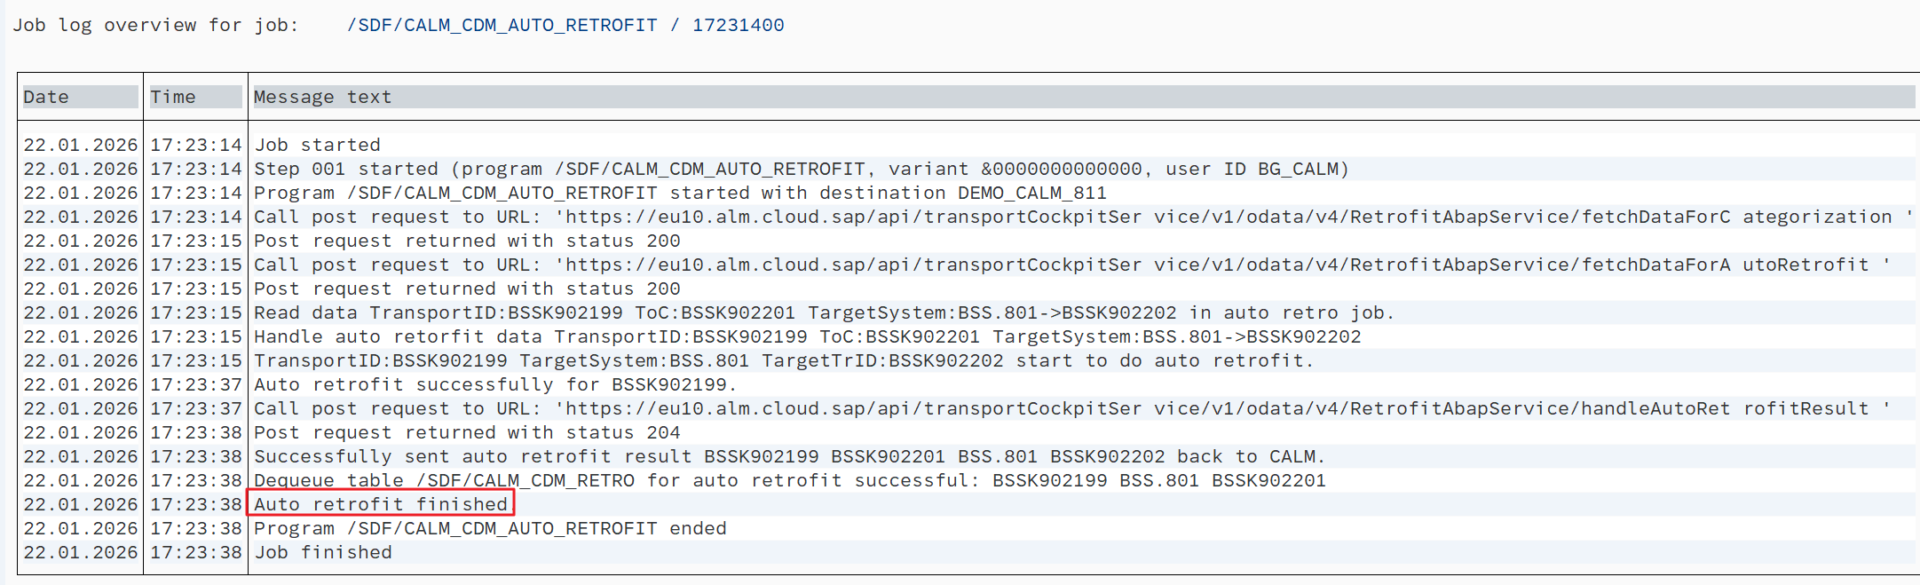Click the Message text column header
1920x585 pixels.
pyautogui.click(x=322, y=97)
